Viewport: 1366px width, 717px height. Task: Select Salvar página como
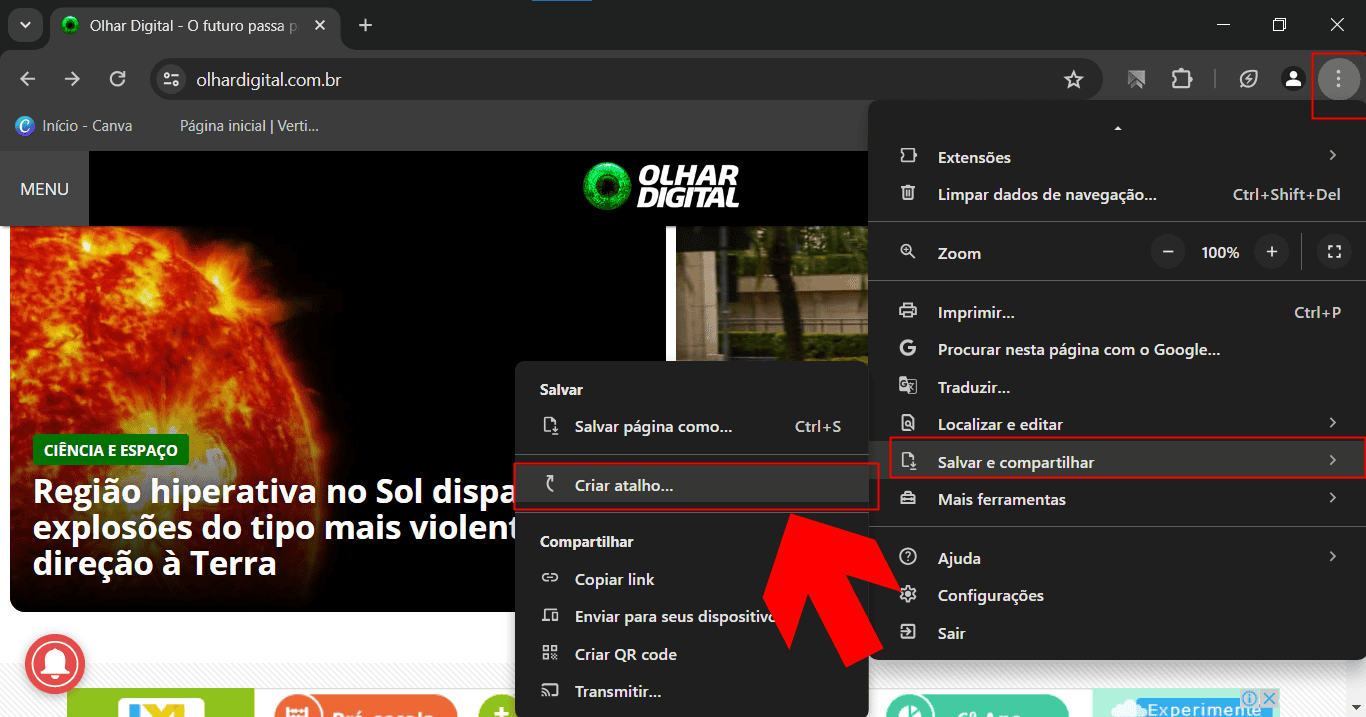691,426
